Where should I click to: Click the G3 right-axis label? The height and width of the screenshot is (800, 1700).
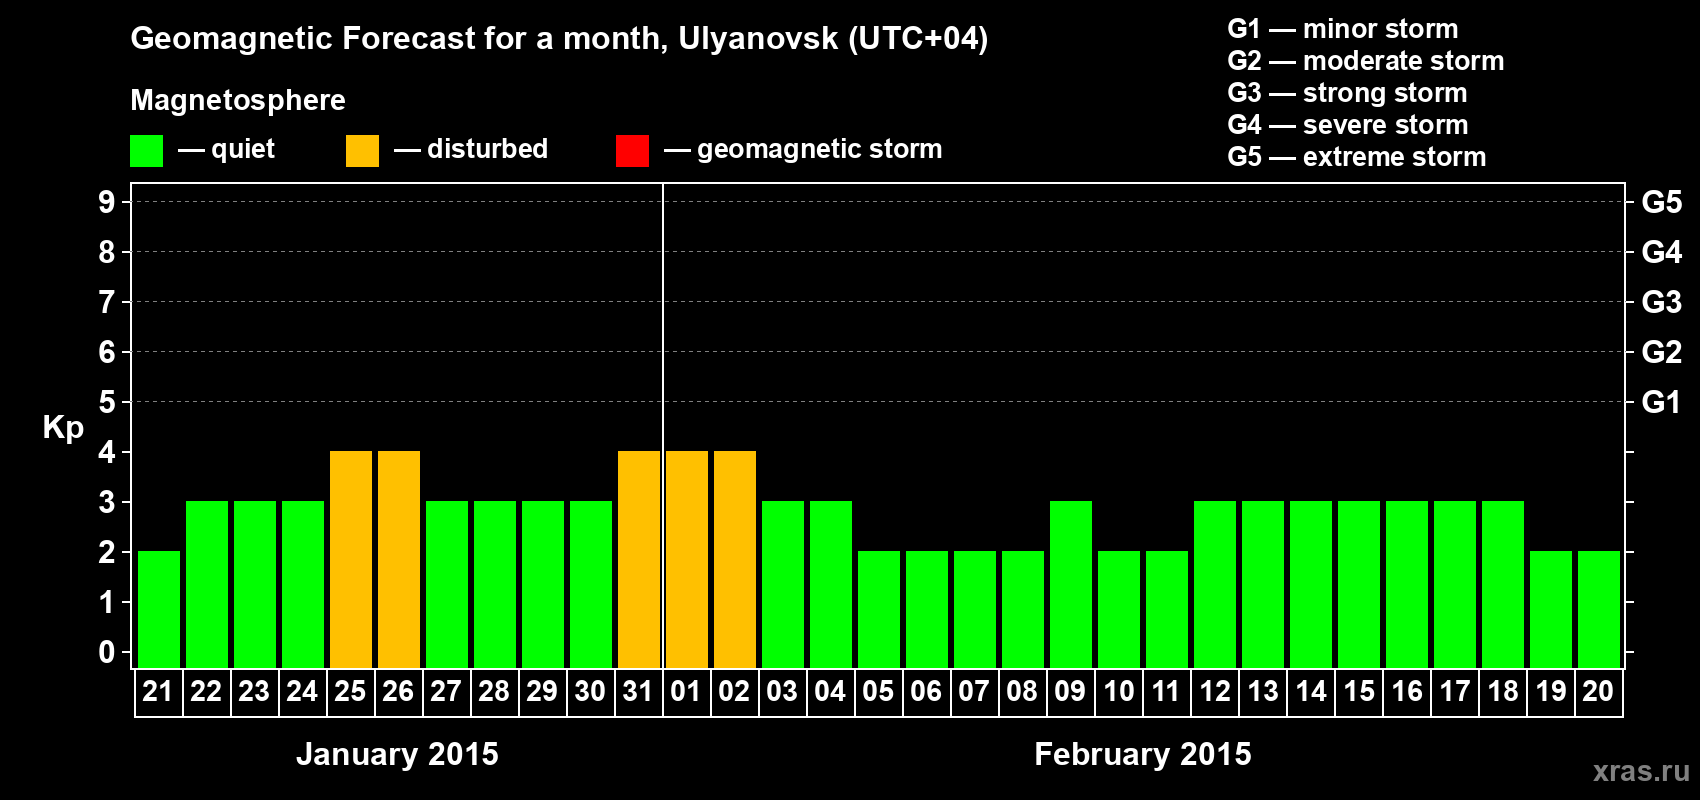coord(1662,302)
